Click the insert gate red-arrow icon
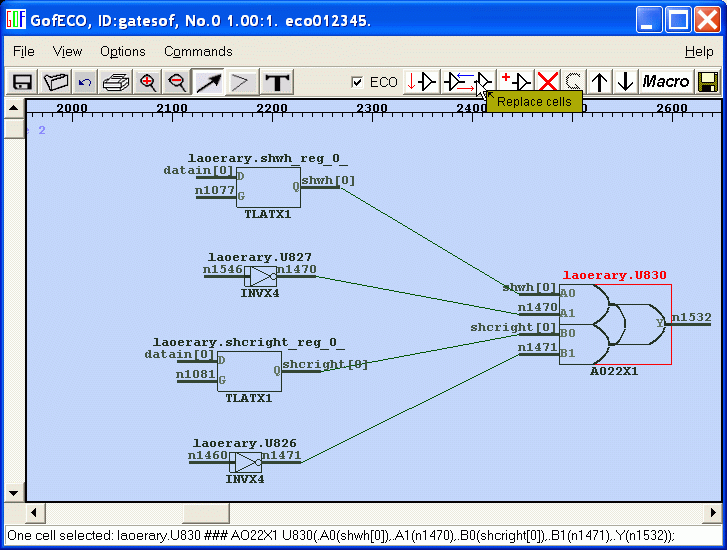Screen dimensions: 727x550 pos(421,82)
